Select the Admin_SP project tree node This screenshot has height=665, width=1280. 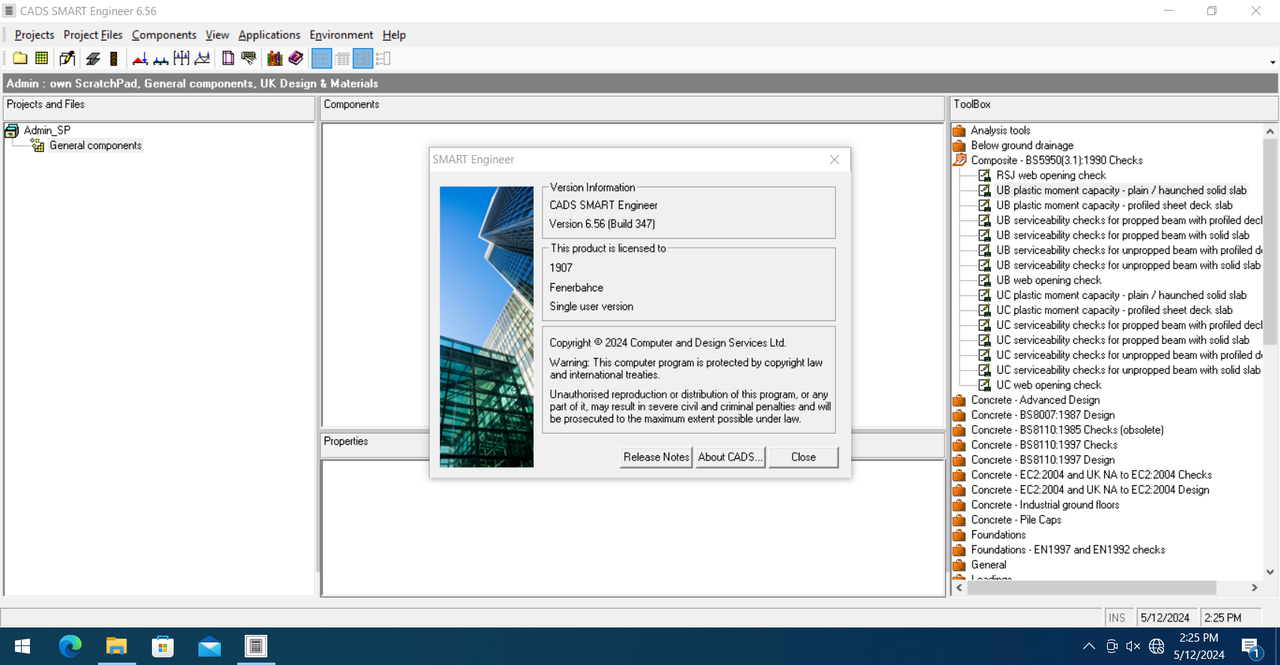[x=47, y=130]
